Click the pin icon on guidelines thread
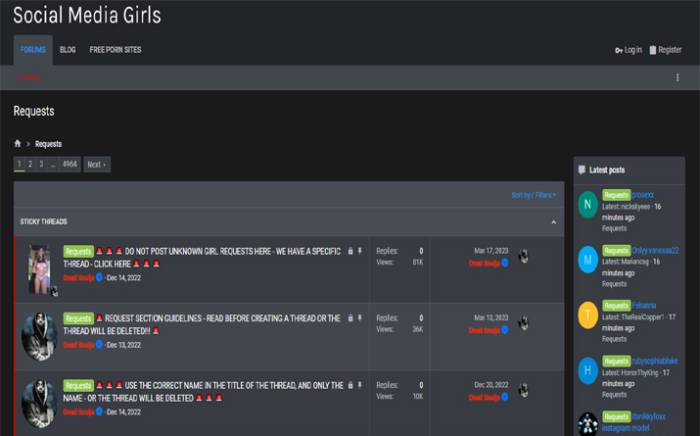Image resolution: width=700 pixels, height=436 pixels. (360, 318)
